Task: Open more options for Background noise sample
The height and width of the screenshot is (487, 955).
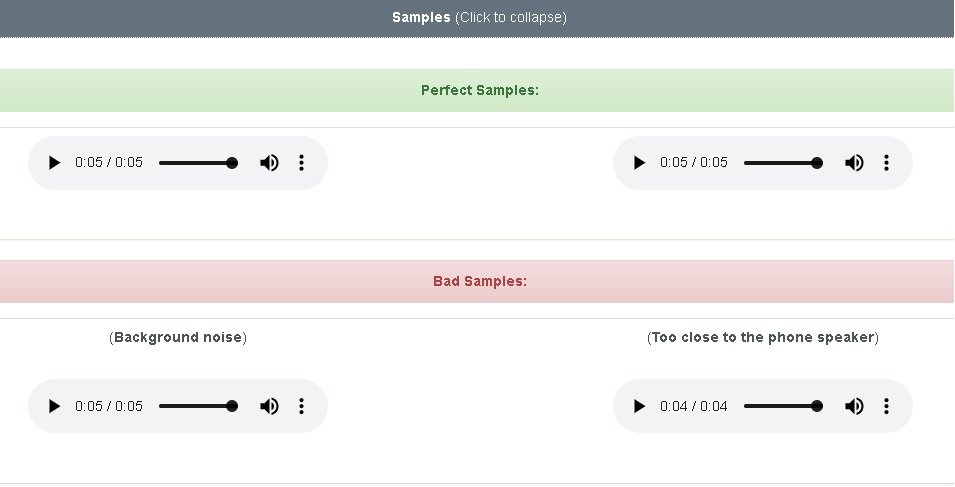Action: [301, 406]
